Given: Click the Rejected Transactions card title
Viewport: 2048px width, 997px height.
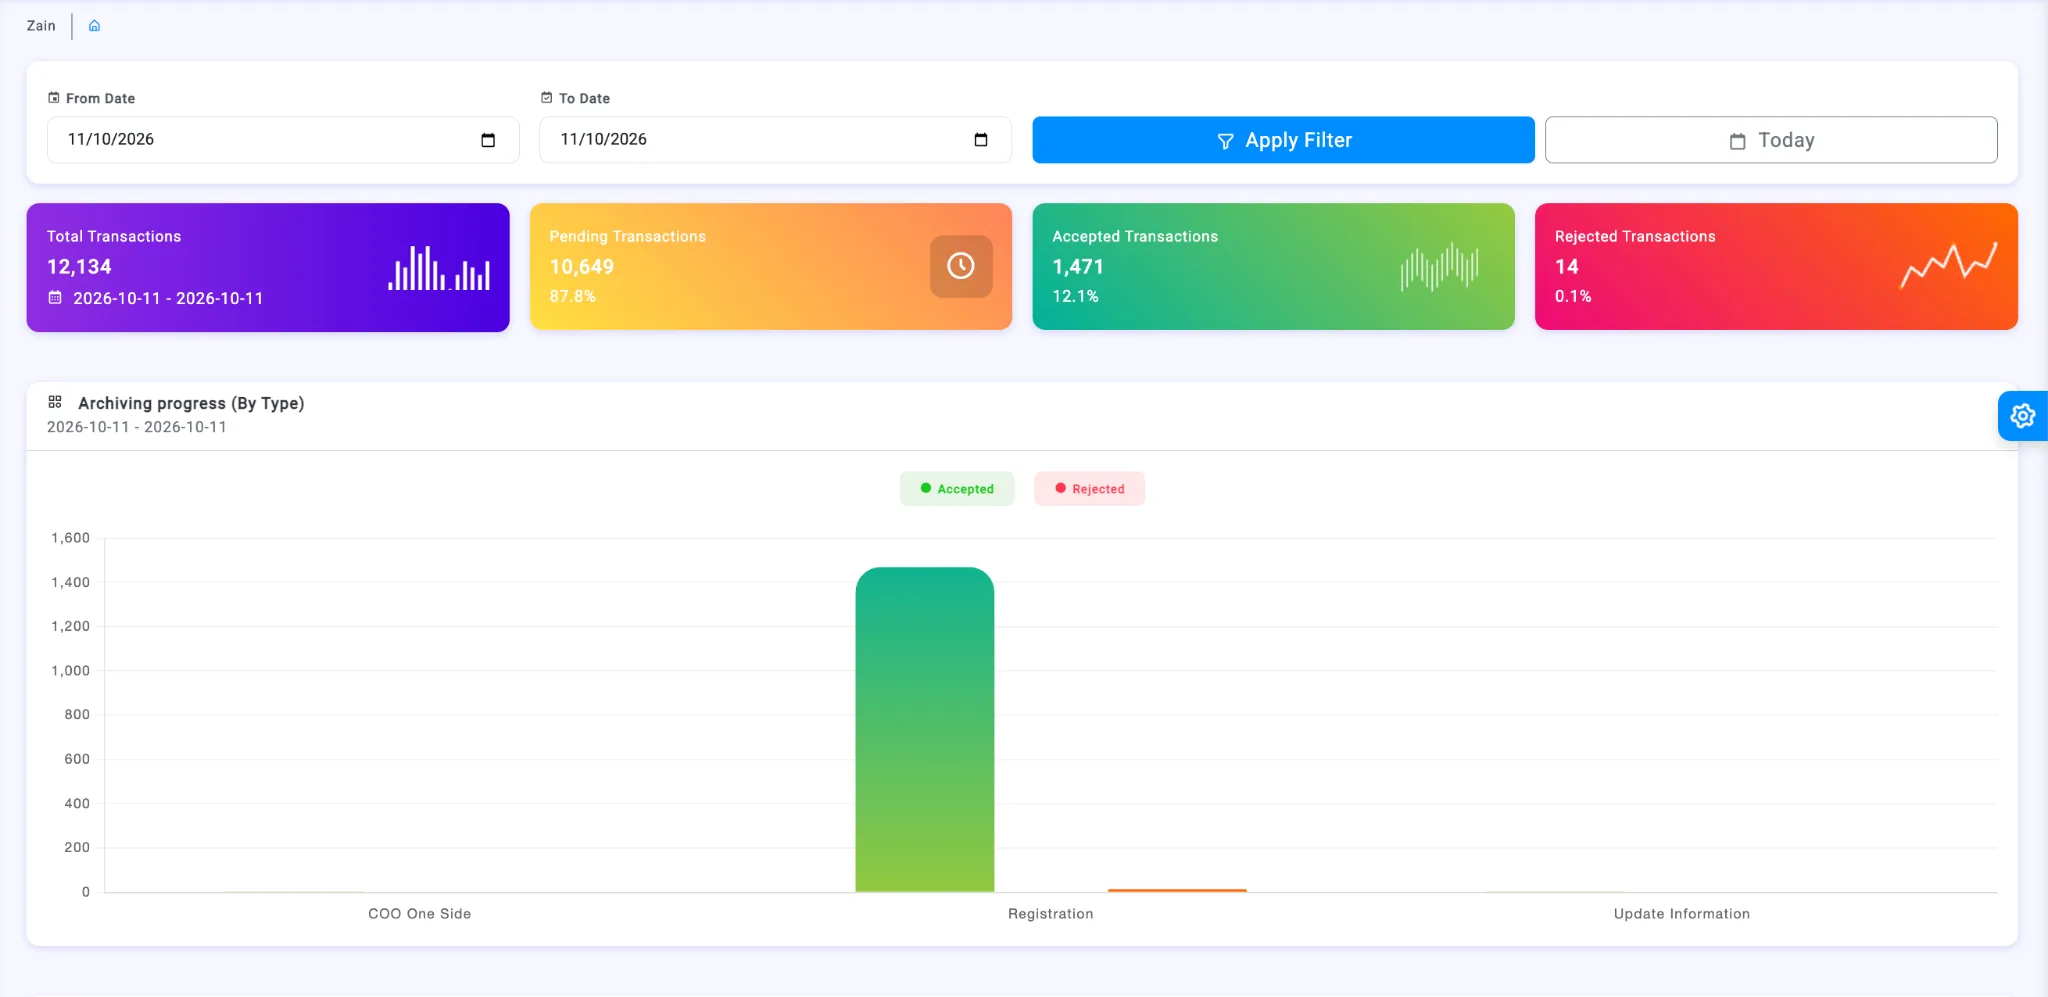Looking at the screenshot, I should pyautogui.click(x=1635, y=236).
